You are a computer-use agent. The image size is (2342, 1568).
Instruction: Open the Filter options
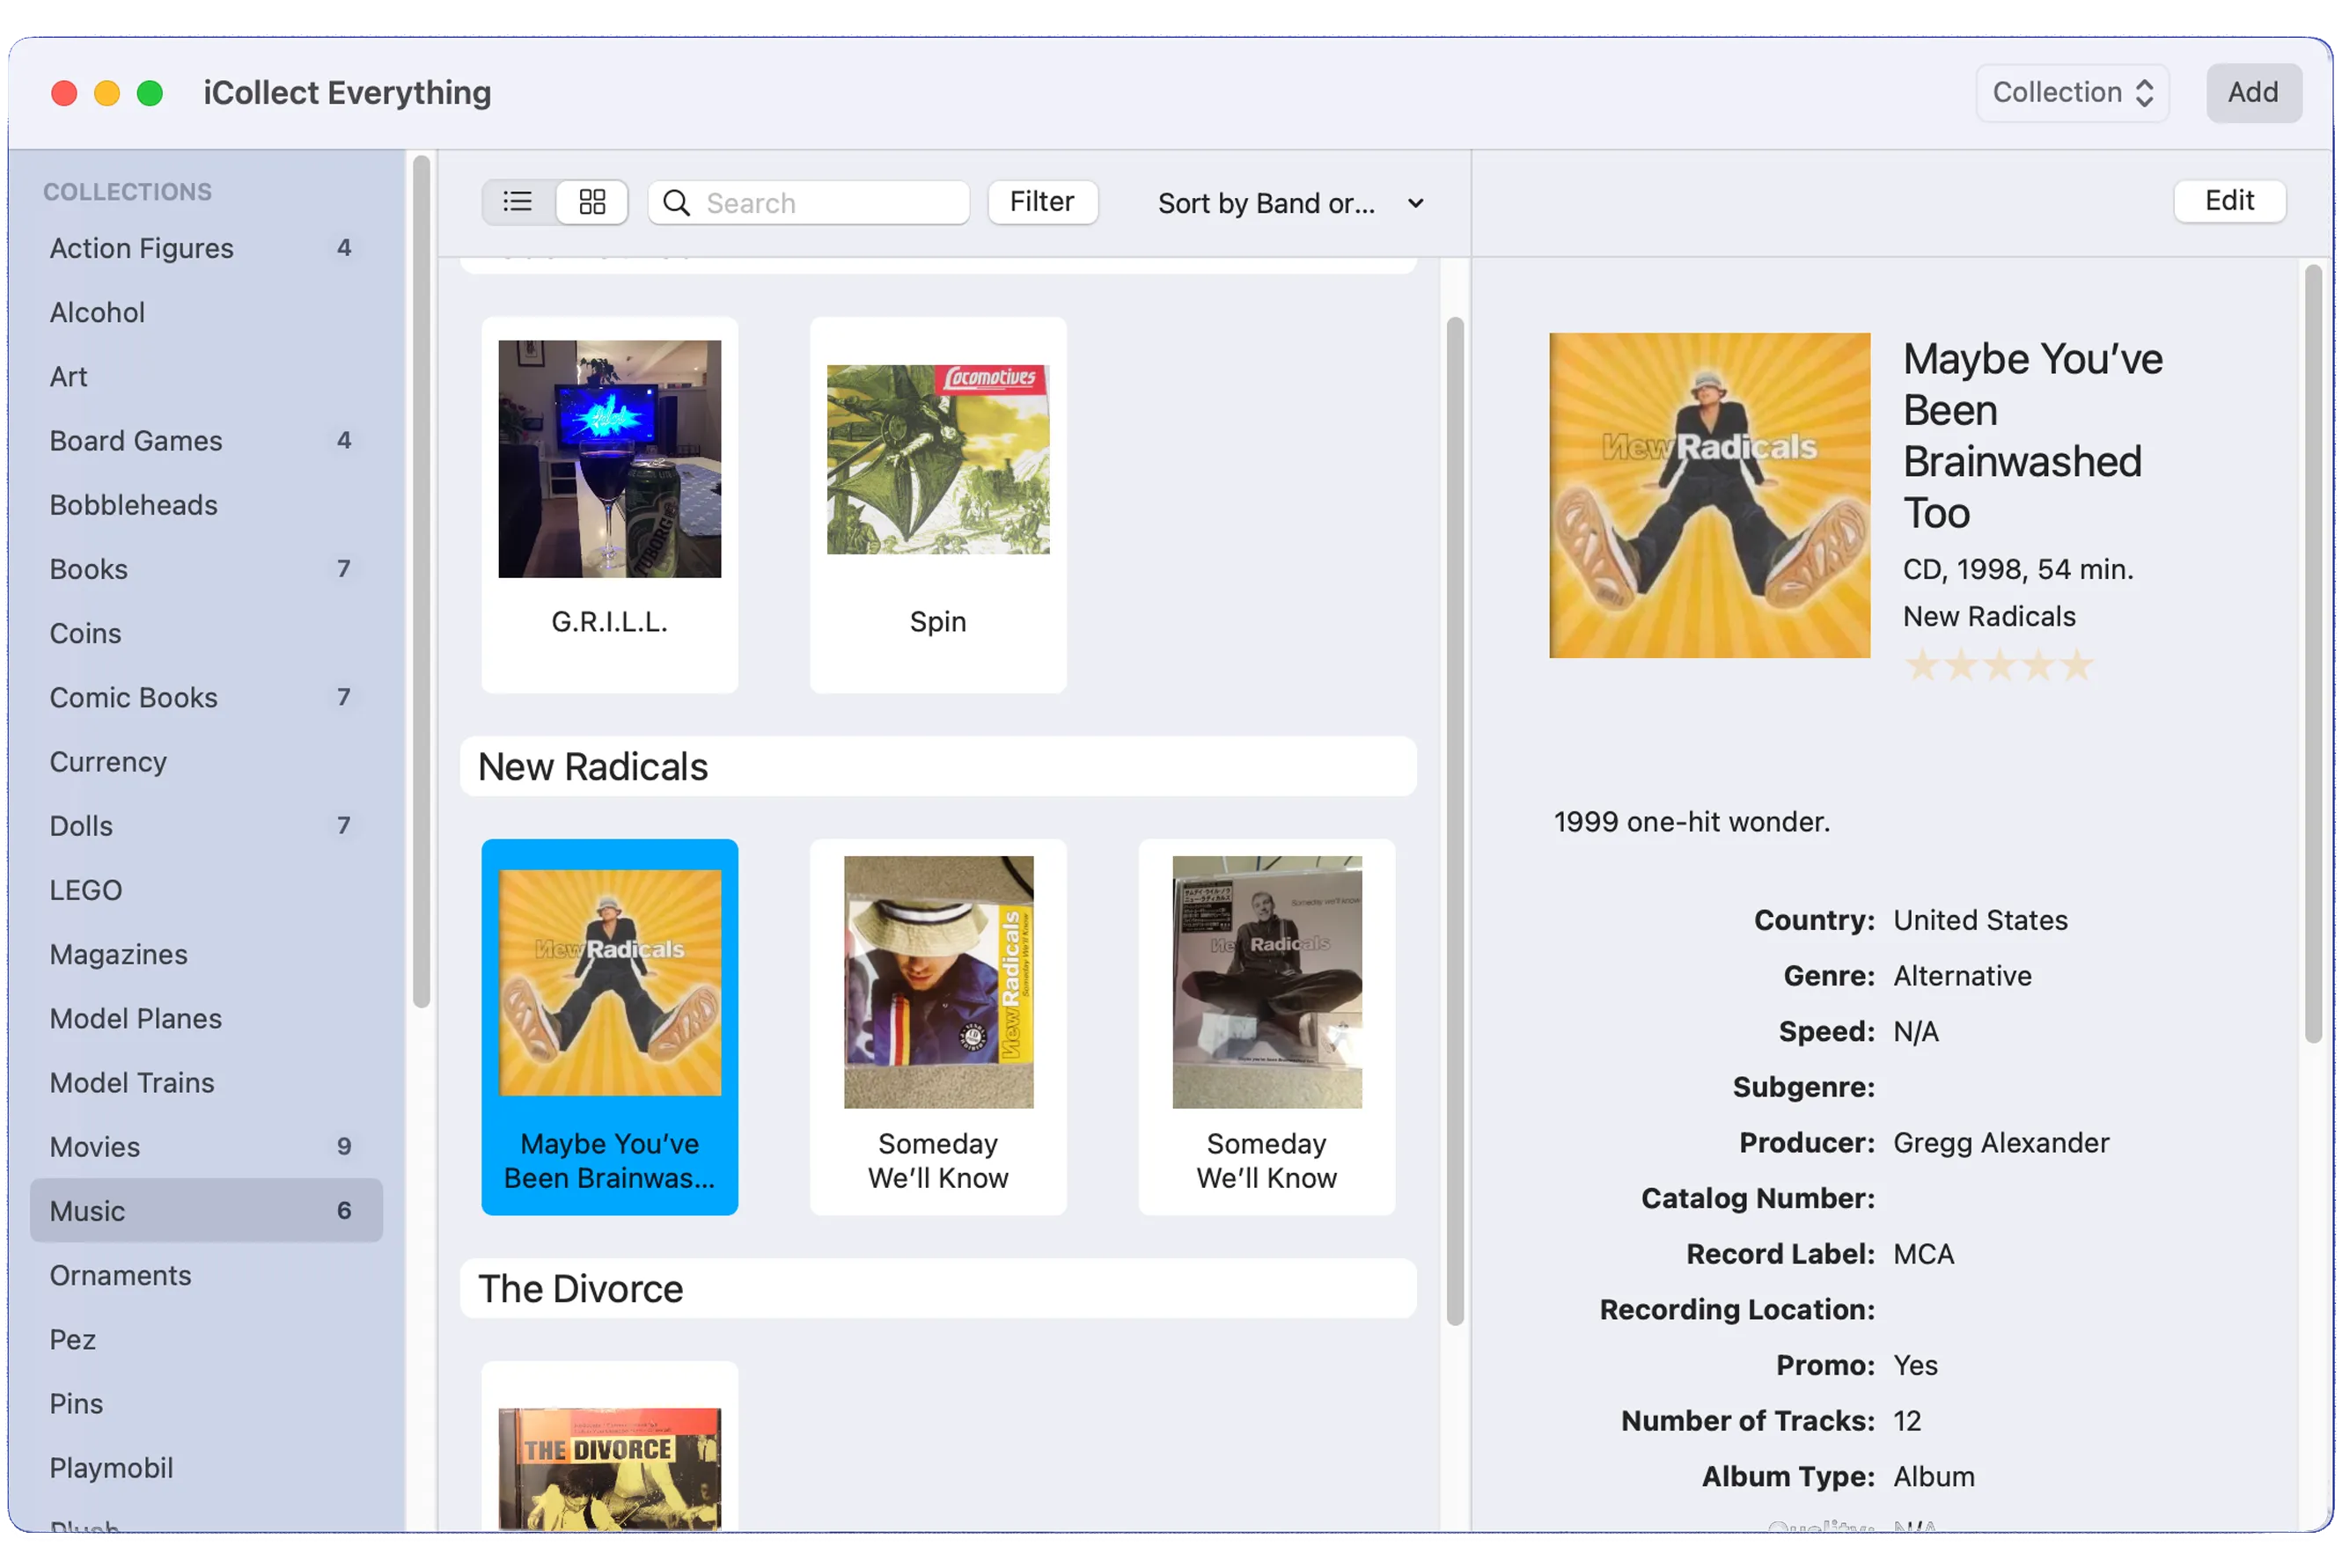pos(1042,202)
